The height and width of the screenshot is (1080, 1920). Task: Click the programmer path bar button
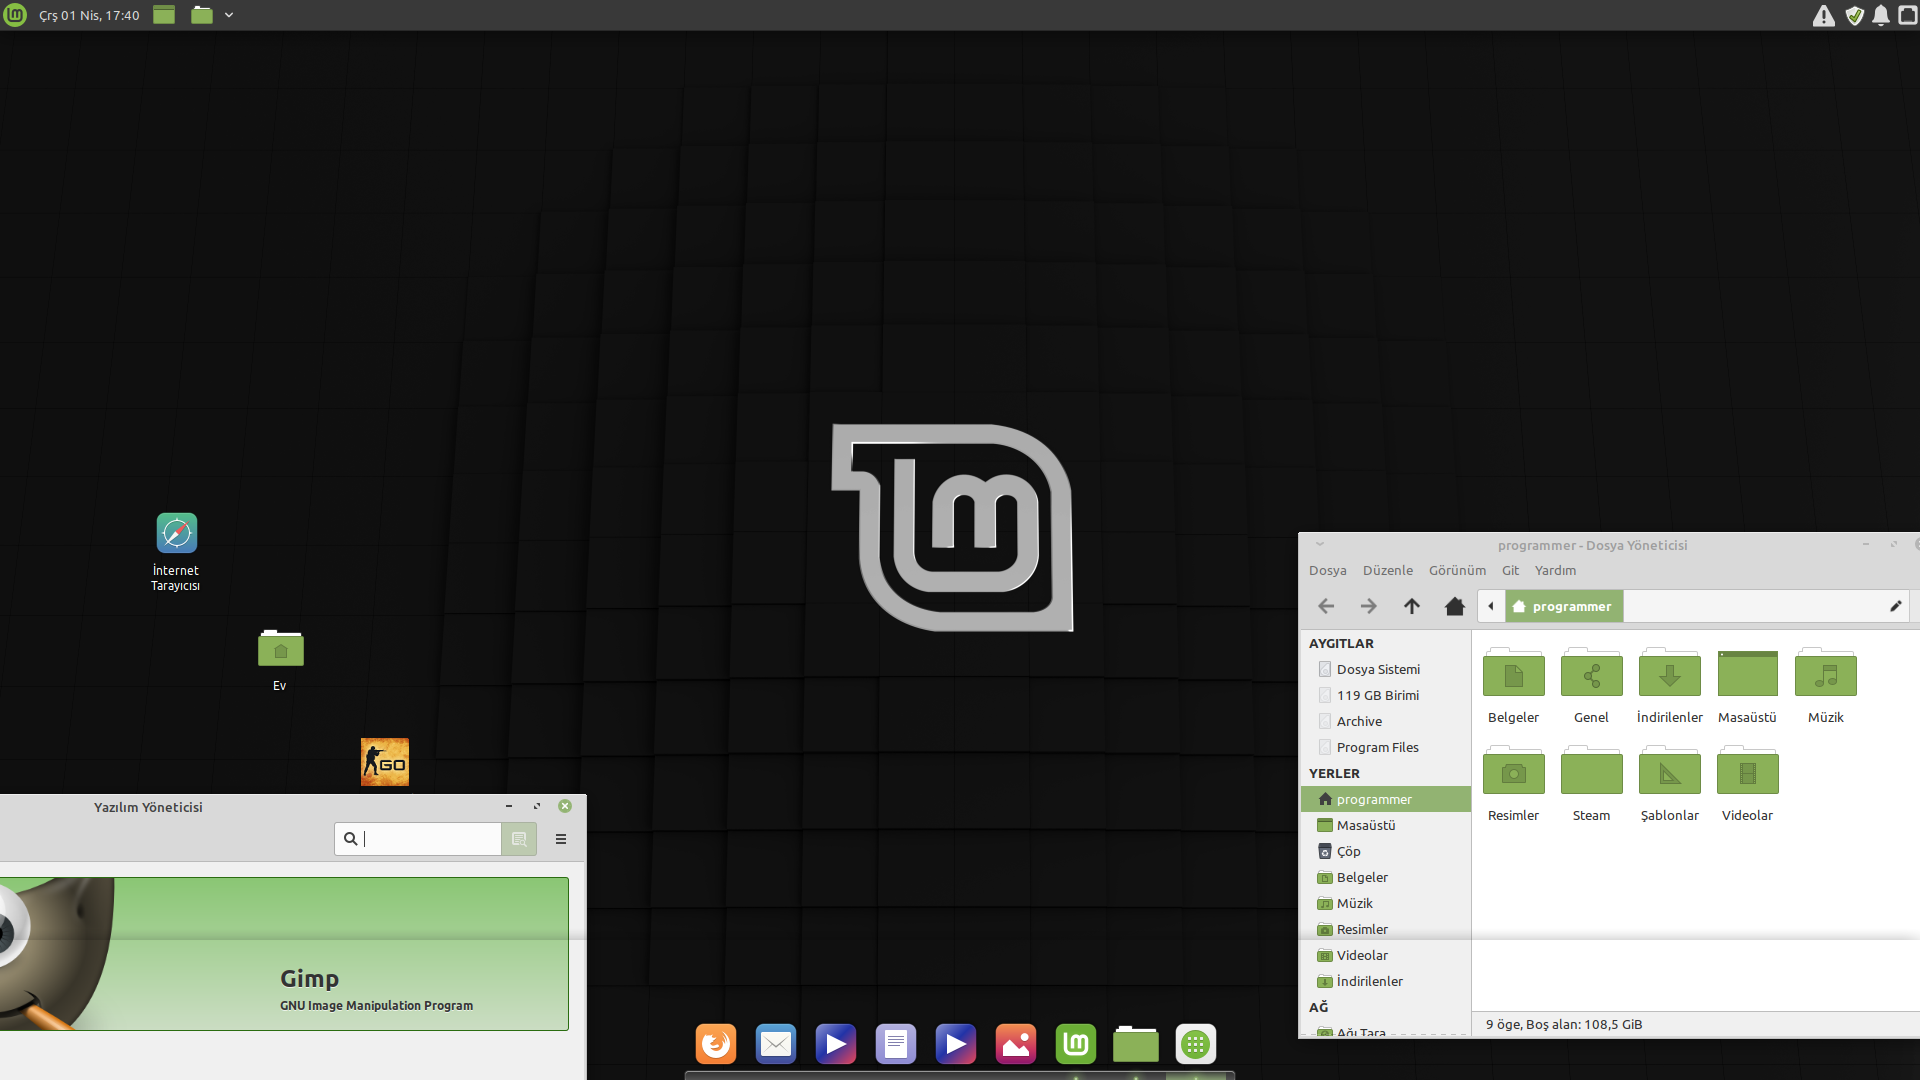tap(1564, 606)
